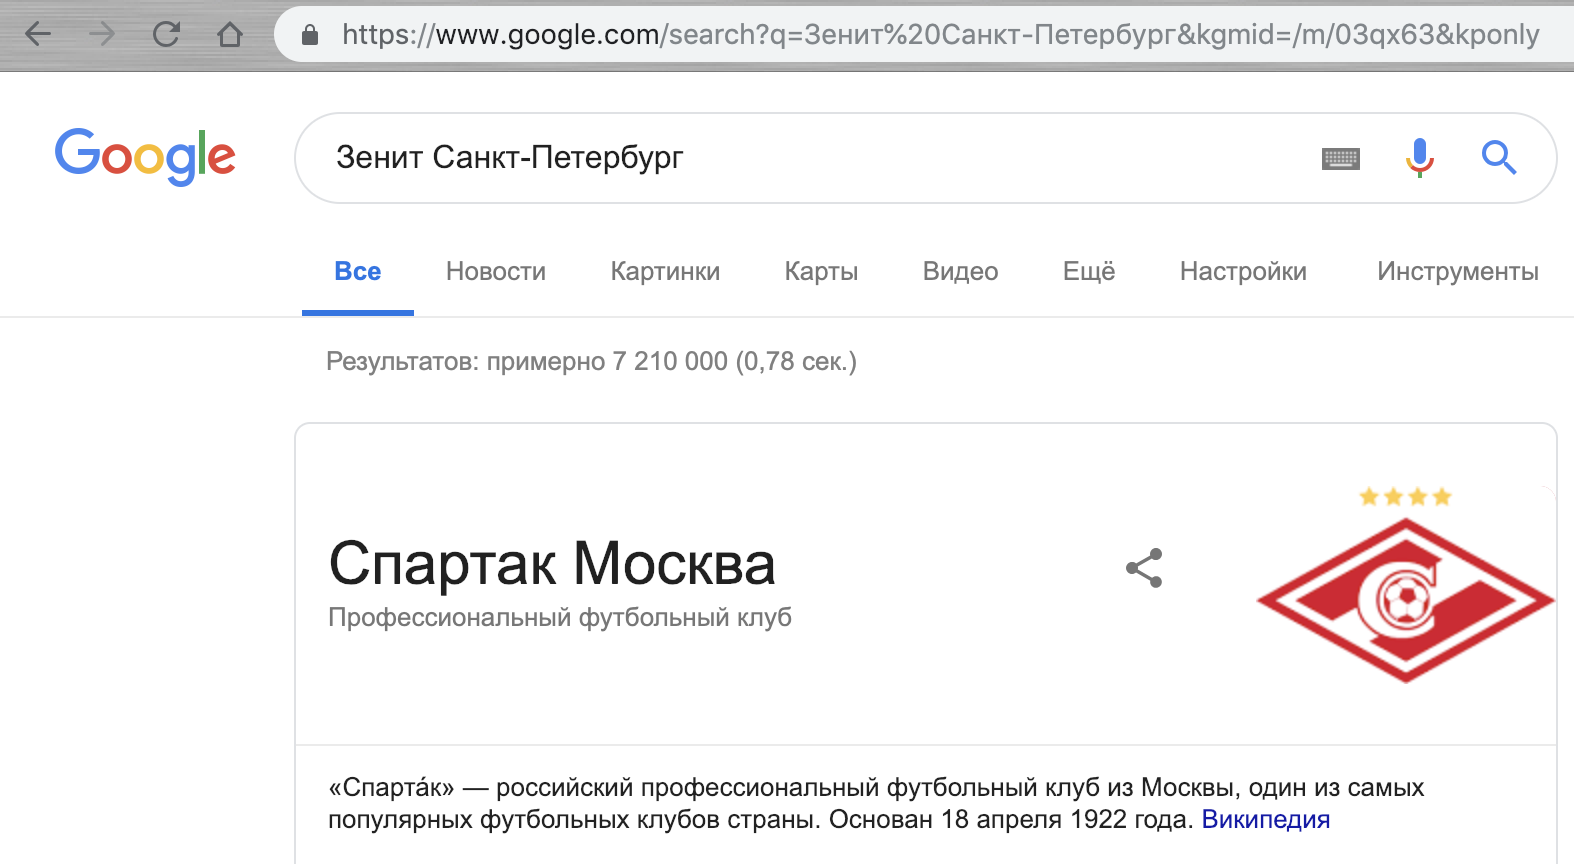Click the Спартак Москва club crest image
Viewport: 1574px width, 864px height.
1404,597
